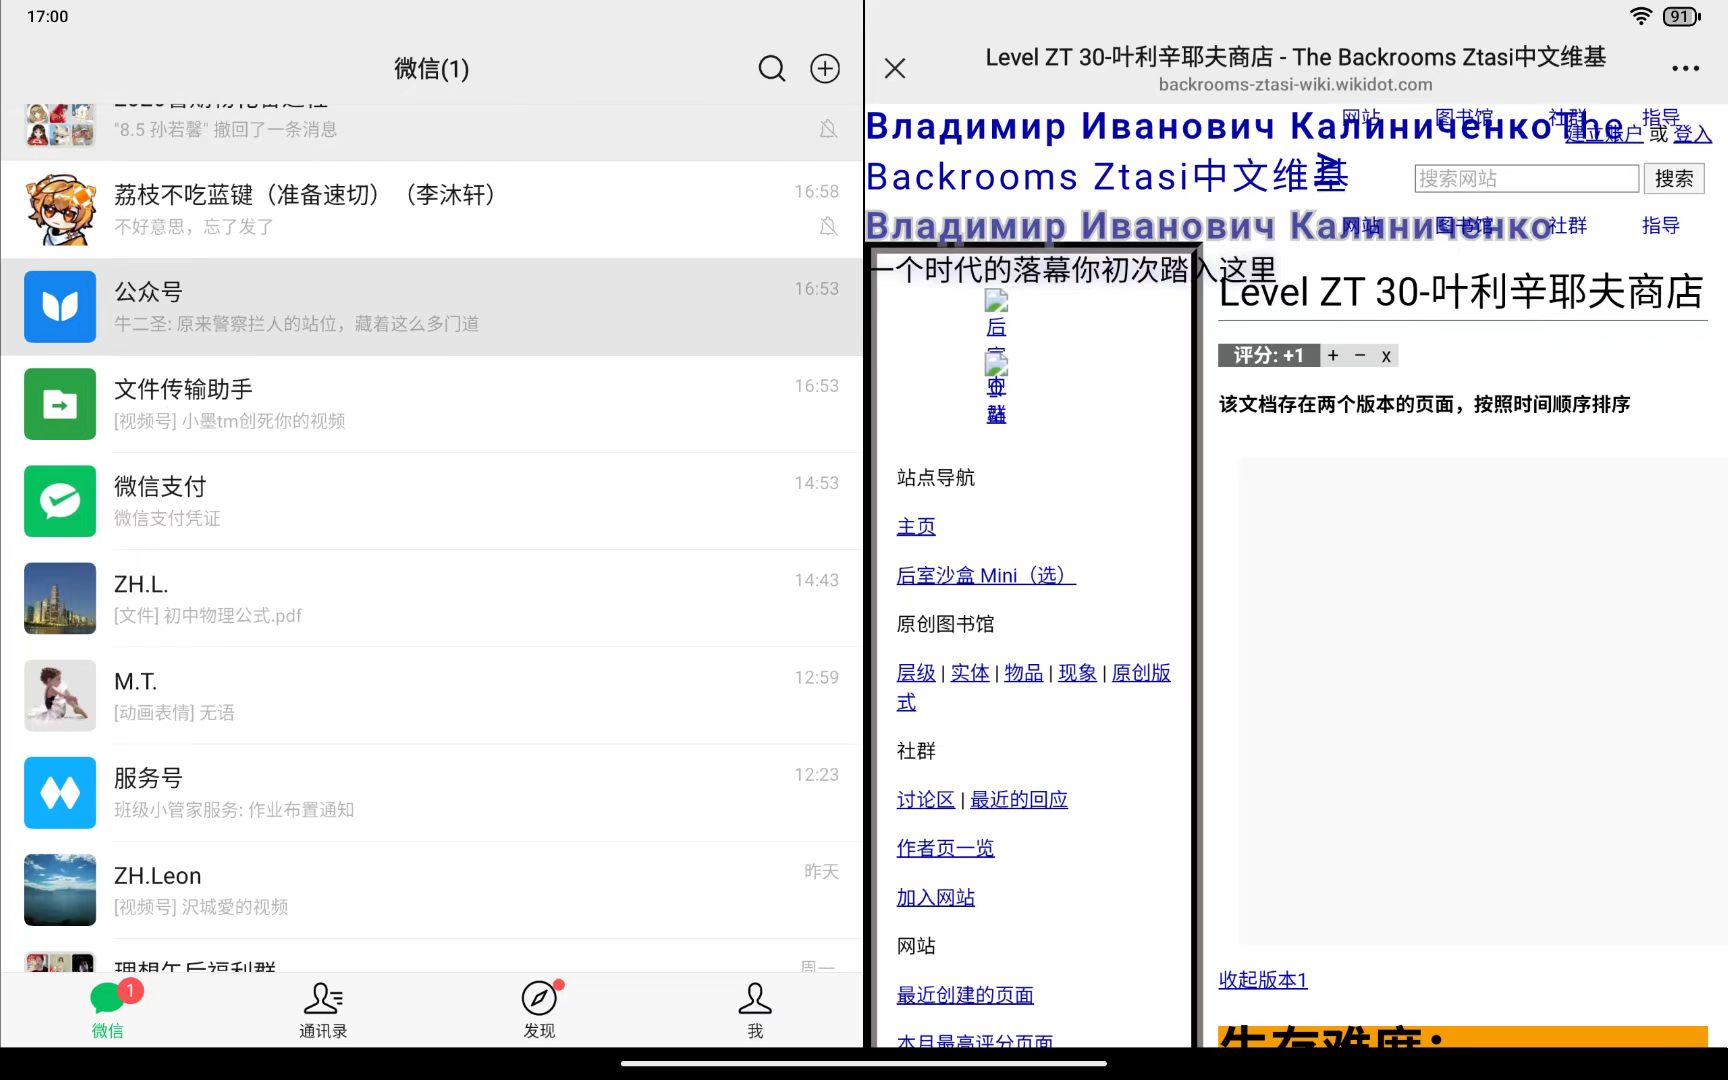
Task: Upvote page with the plus rating button
Action: 1333,355
